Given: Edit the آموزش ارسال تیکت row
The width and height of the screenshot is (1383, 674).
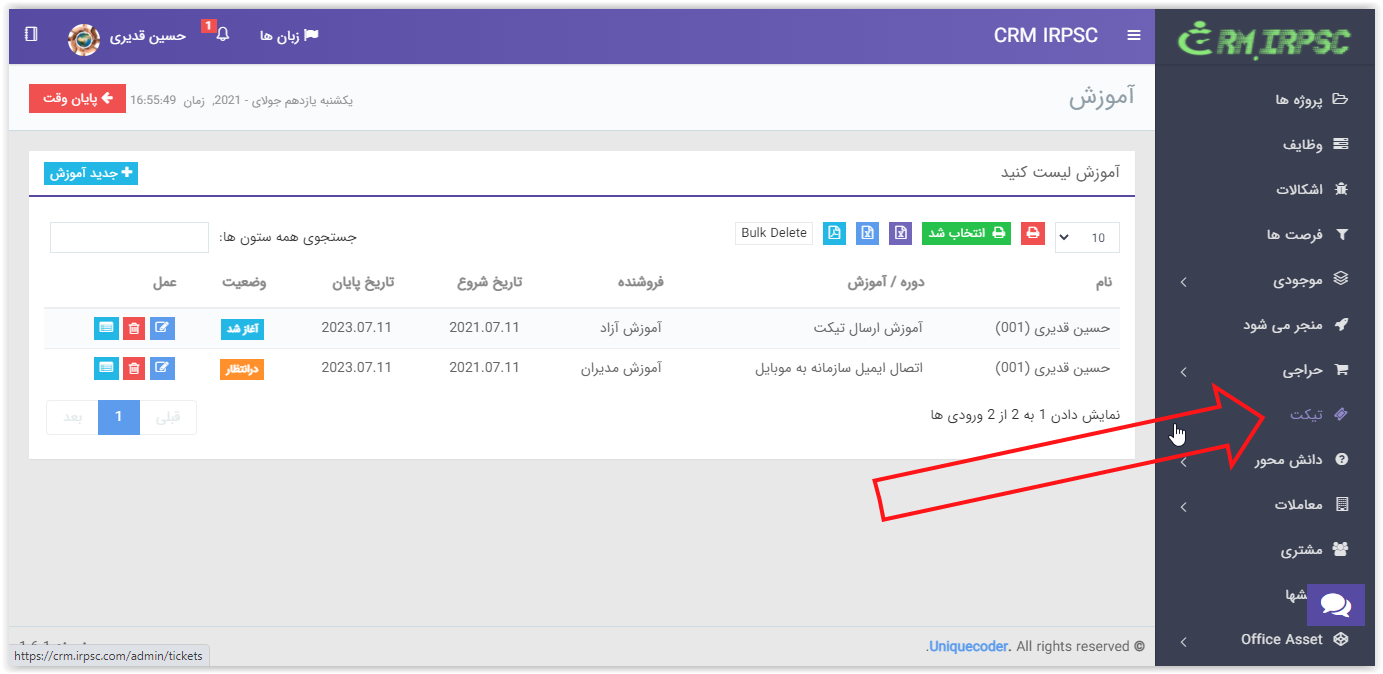Looking at the screenshot, I should (x=161, y=328).
